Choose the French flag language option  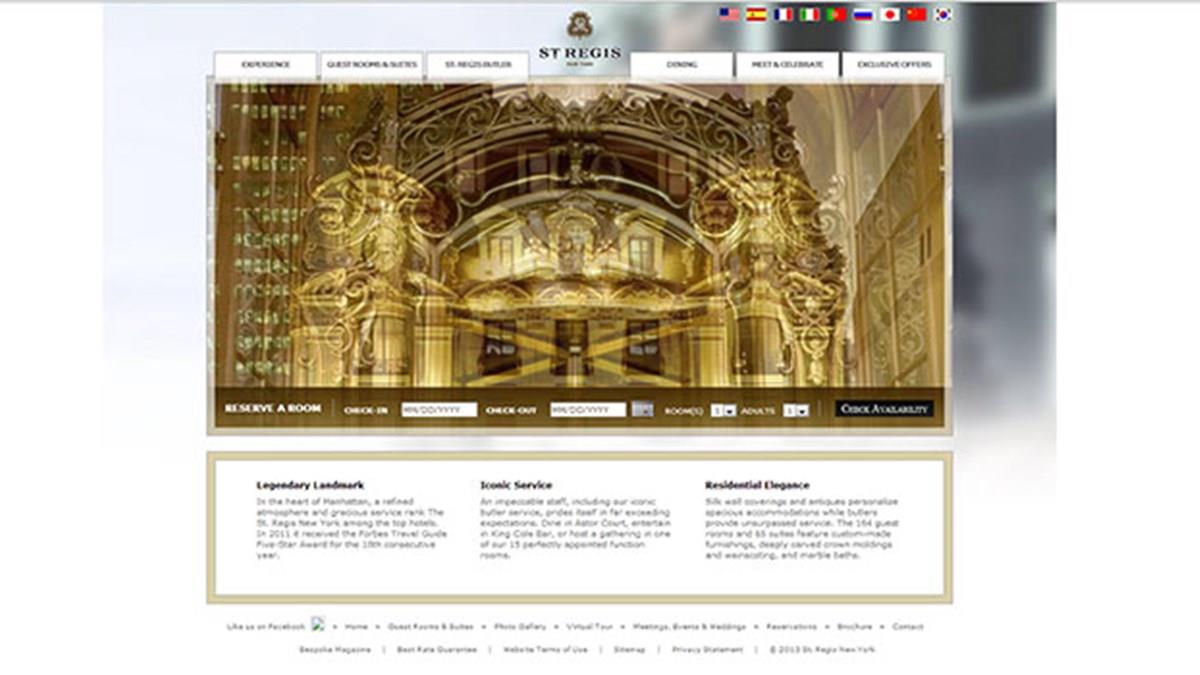[783, 14]
